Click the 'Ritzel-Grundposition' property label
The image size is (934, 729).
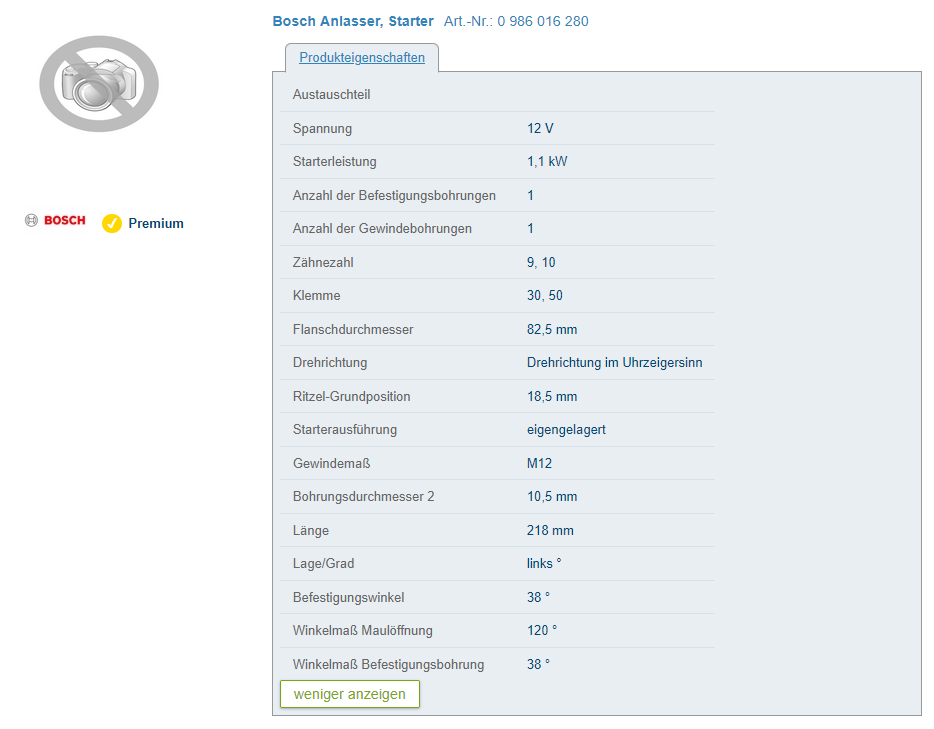(x=352, y=396)
